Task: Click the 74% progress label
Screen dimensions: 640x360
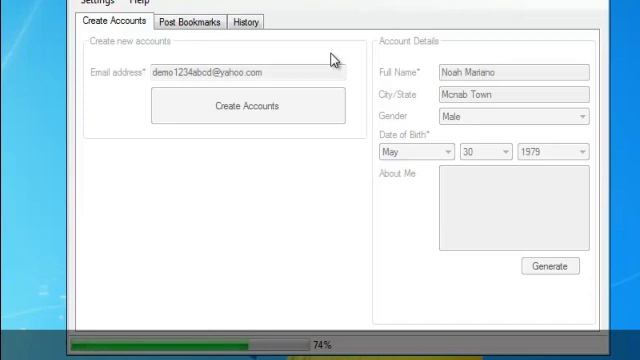Action: (x=322, y=345)
